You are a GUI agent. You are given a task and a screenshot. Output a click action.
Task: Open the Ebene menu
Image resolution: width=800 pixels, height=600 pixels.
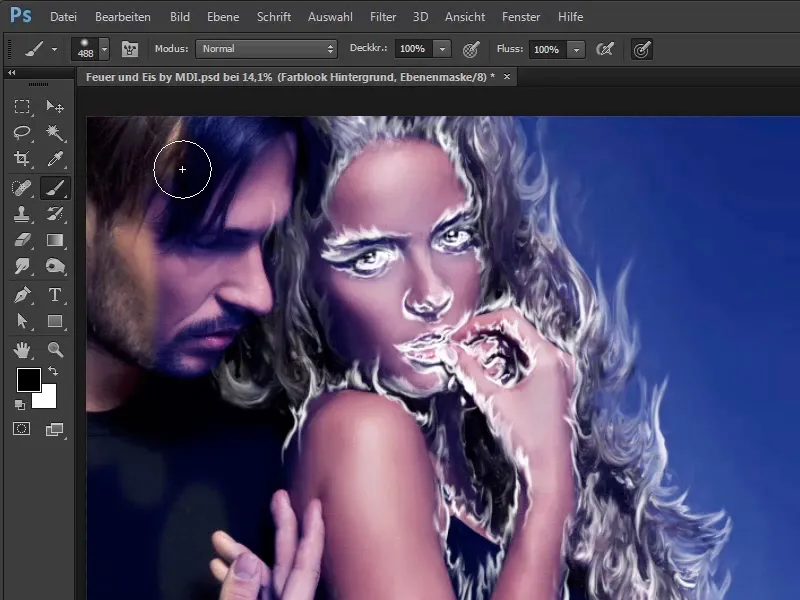(223, 17)
